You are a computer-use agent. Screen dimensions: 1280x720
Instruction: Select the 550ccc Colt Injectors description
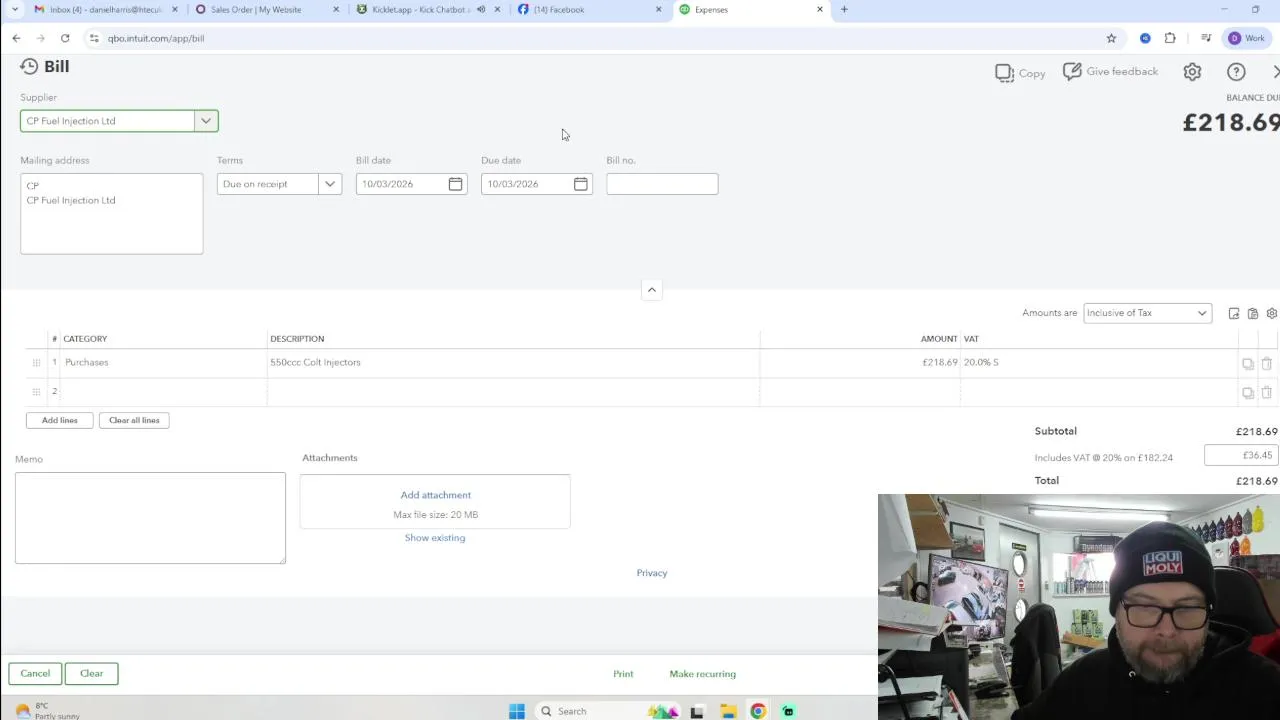[x=514, y=362]
